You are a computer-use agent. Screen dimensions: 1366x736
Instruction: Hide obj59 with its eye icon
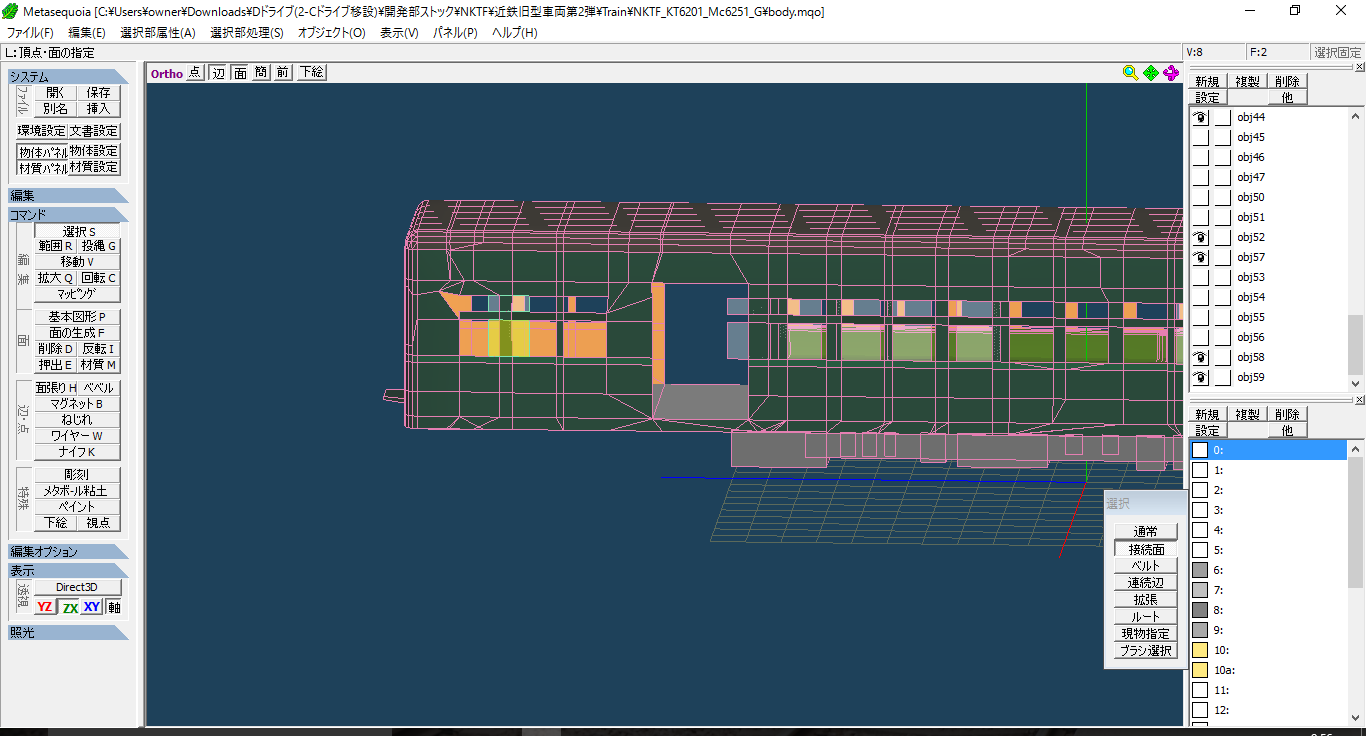click(1200, 378)
